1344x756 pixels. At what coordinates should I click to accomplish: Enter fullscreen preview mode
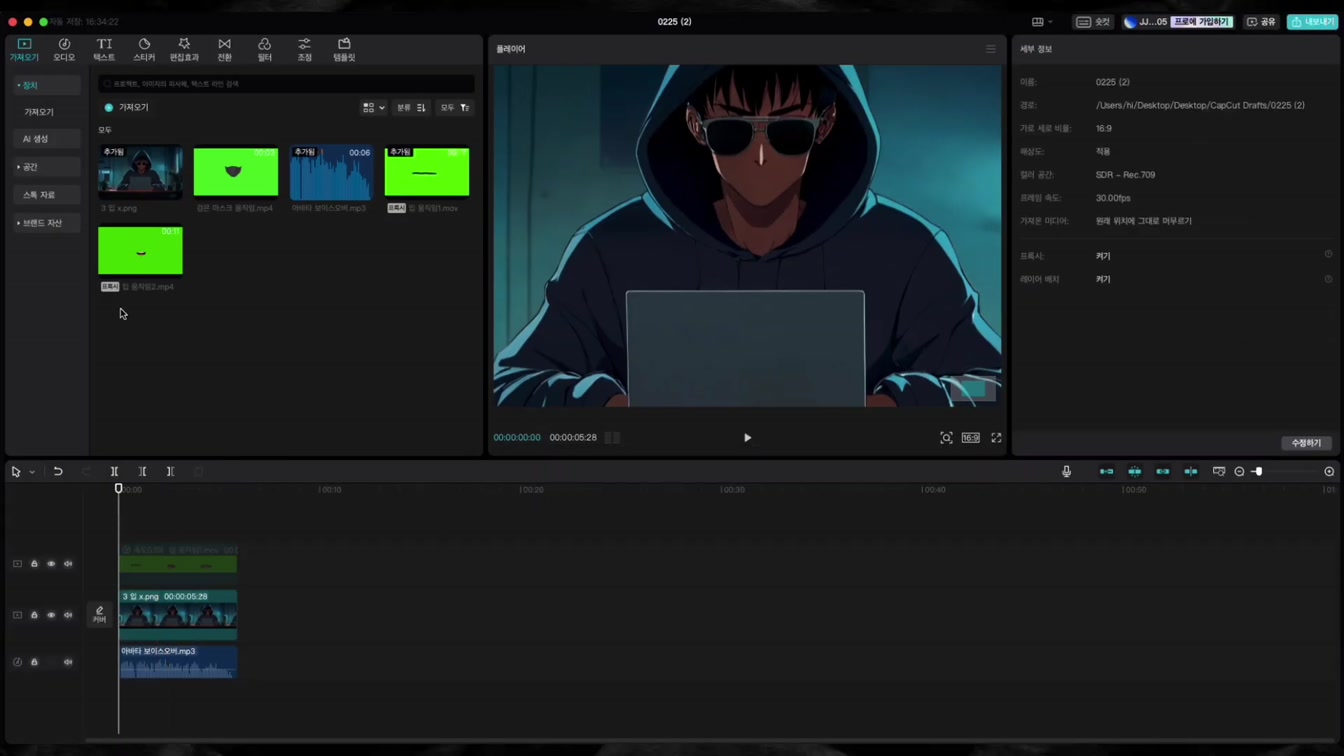click(x=996, y=438)
